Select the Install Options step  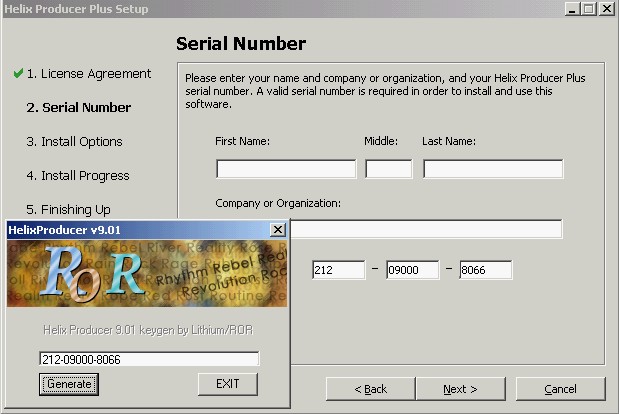coord(74,142)
